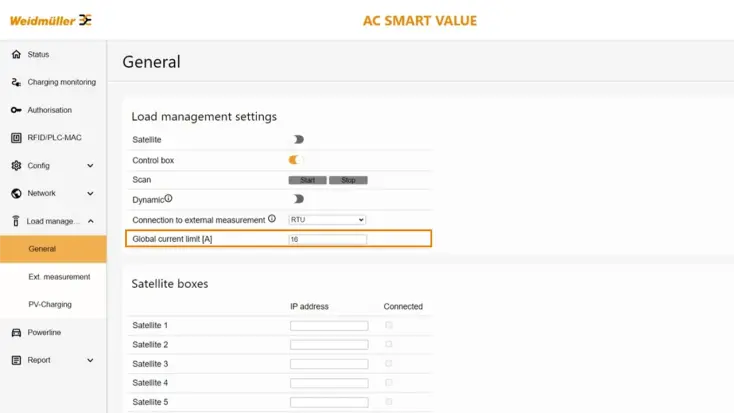Click the Global current limit field
This screenshot has height=413, width=734.
point(327,239)
